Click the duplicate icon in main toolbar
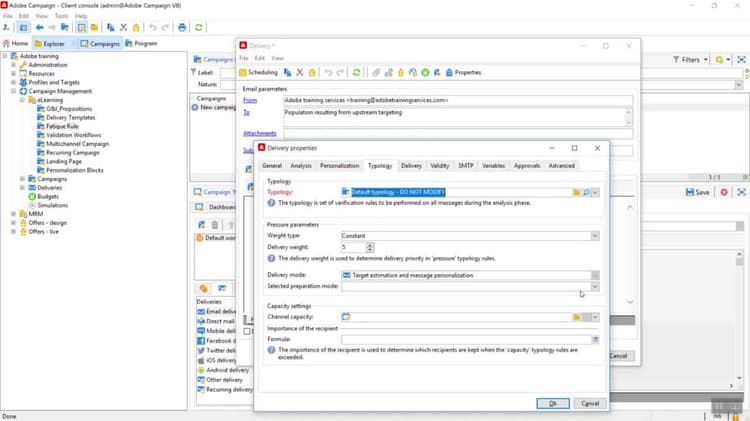Viewport: 750px width, 421px height. pyautogui.click(x=110, y=28)
